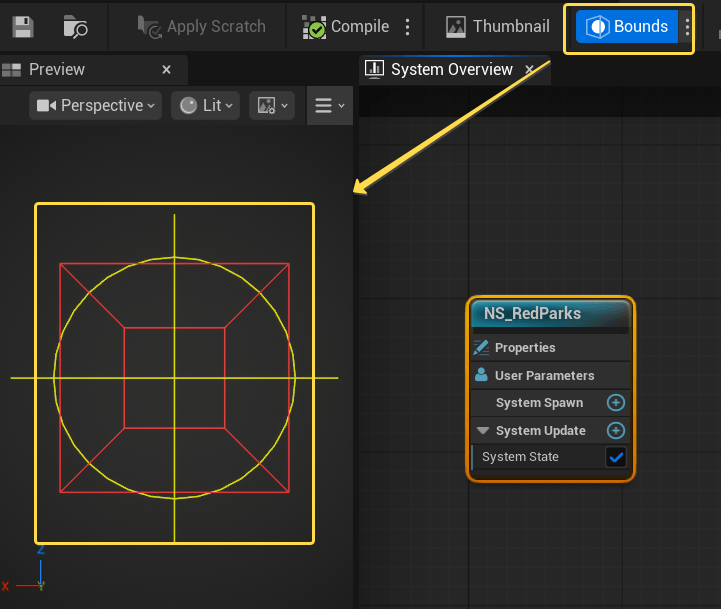
Task: Select User Parameters row
Action: [x=550, y=375]
